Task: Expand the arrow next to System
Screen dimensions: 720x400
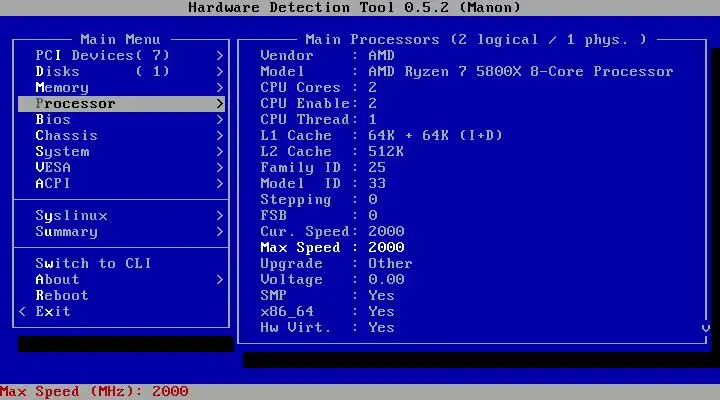Action: [219, 152]
